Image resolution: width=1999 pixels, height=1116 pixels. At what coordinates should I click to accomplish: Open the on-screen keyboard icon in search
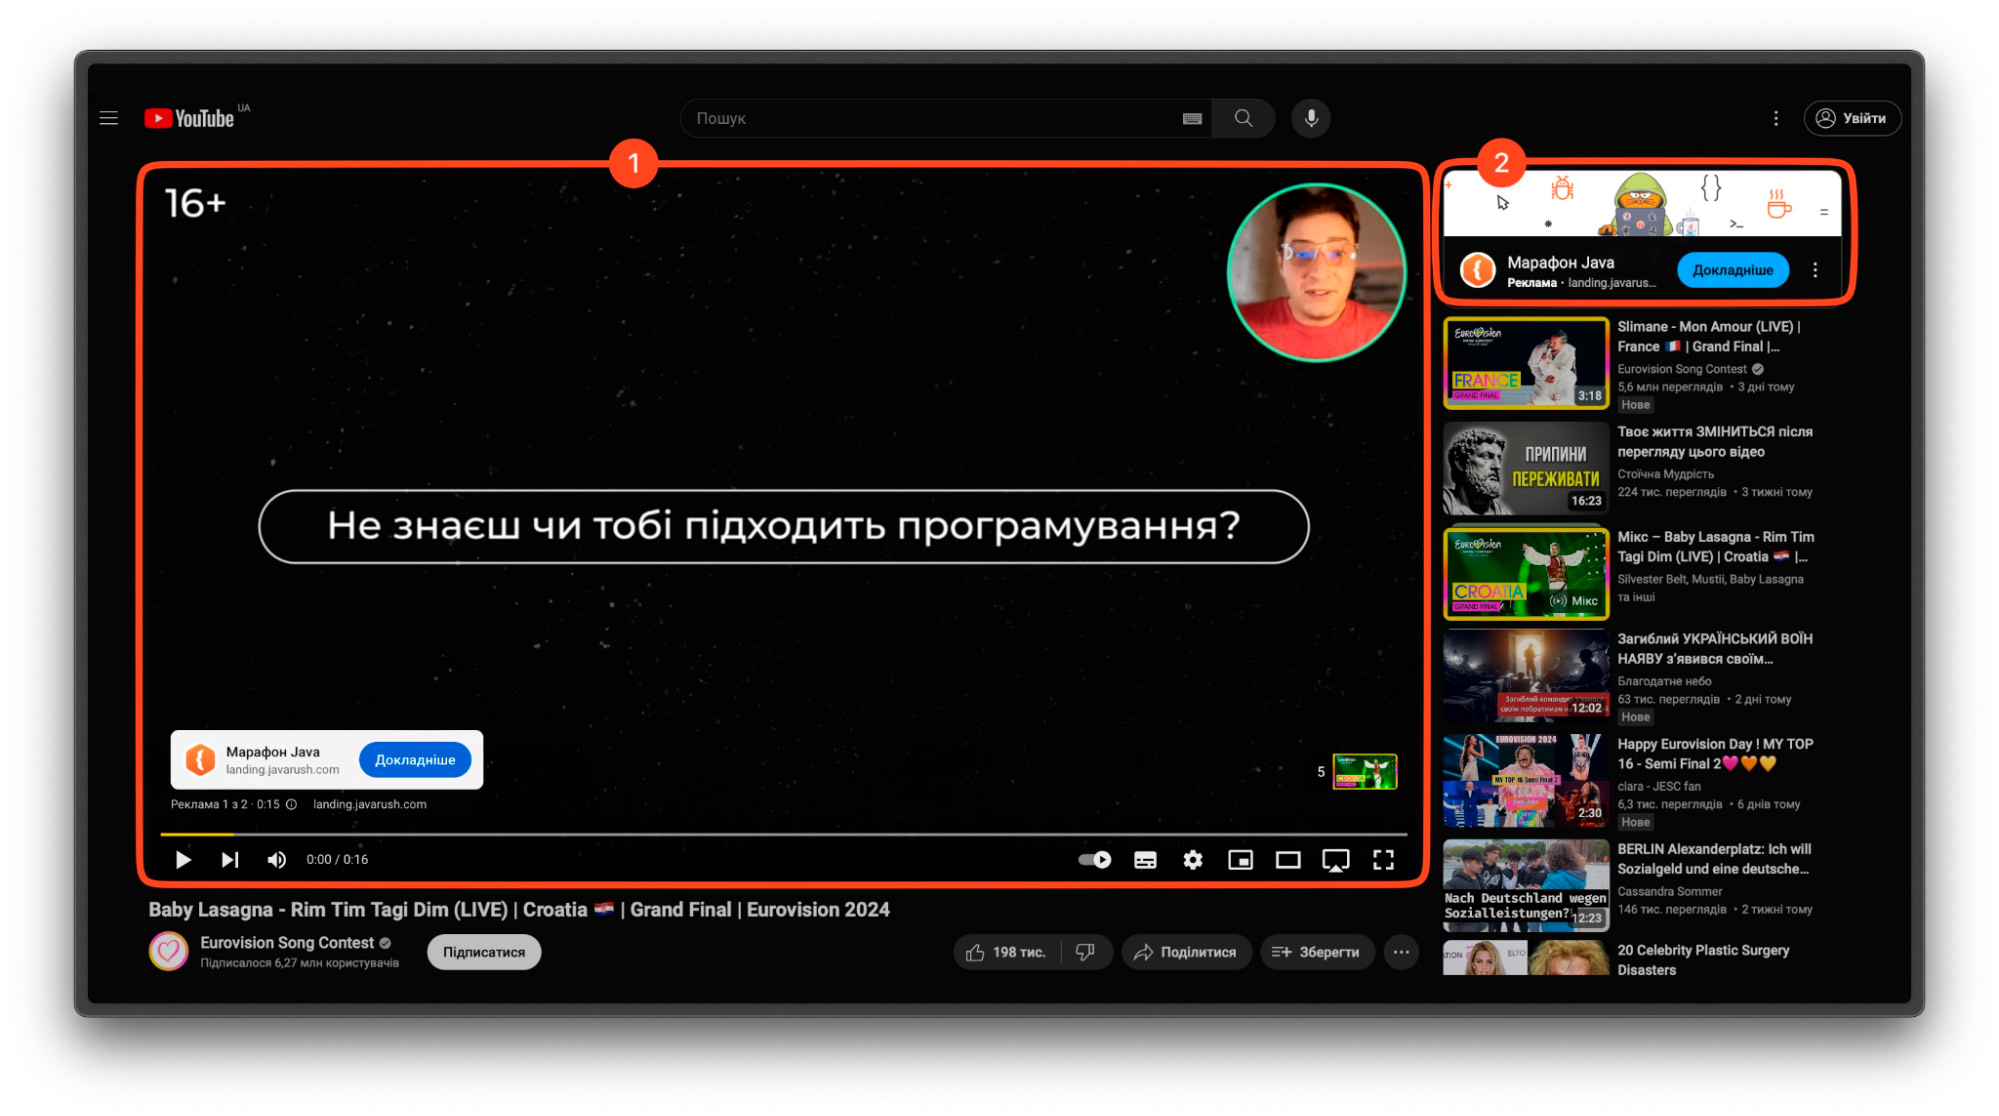click(1192, 118)
